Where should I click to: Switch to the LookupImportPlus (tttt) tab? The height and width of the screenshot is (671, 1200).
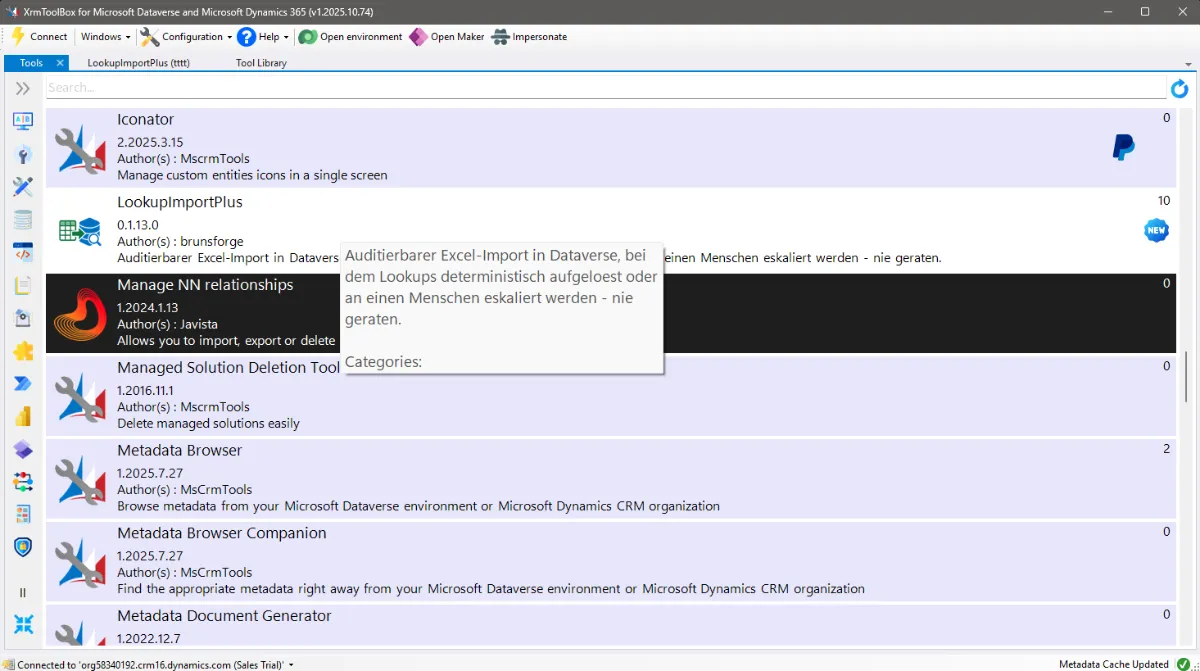coord(138,63)
